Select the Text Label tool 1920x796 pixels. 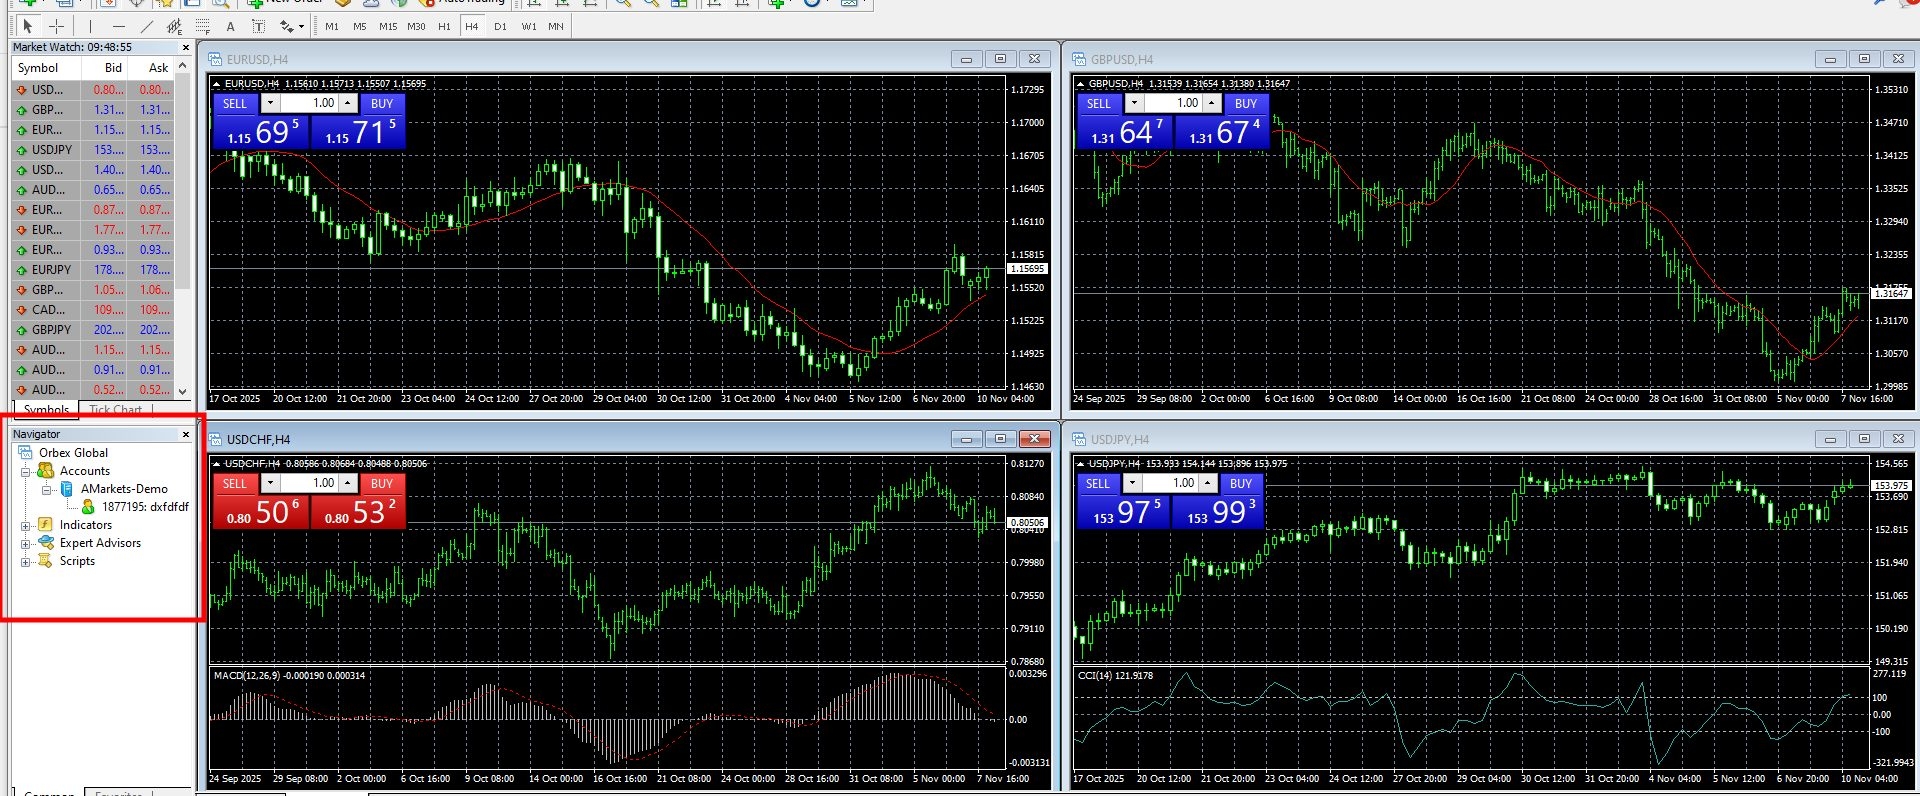click(258, 26)
